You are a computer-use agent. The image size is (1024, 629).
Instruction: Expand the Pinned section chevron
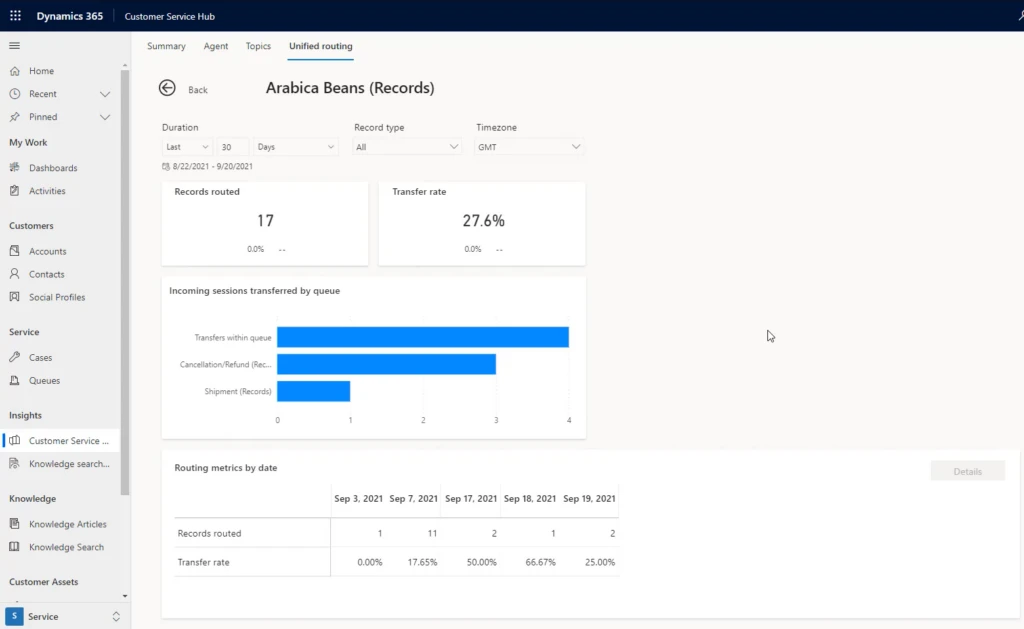pyautogui.click(x=105, y=117)
